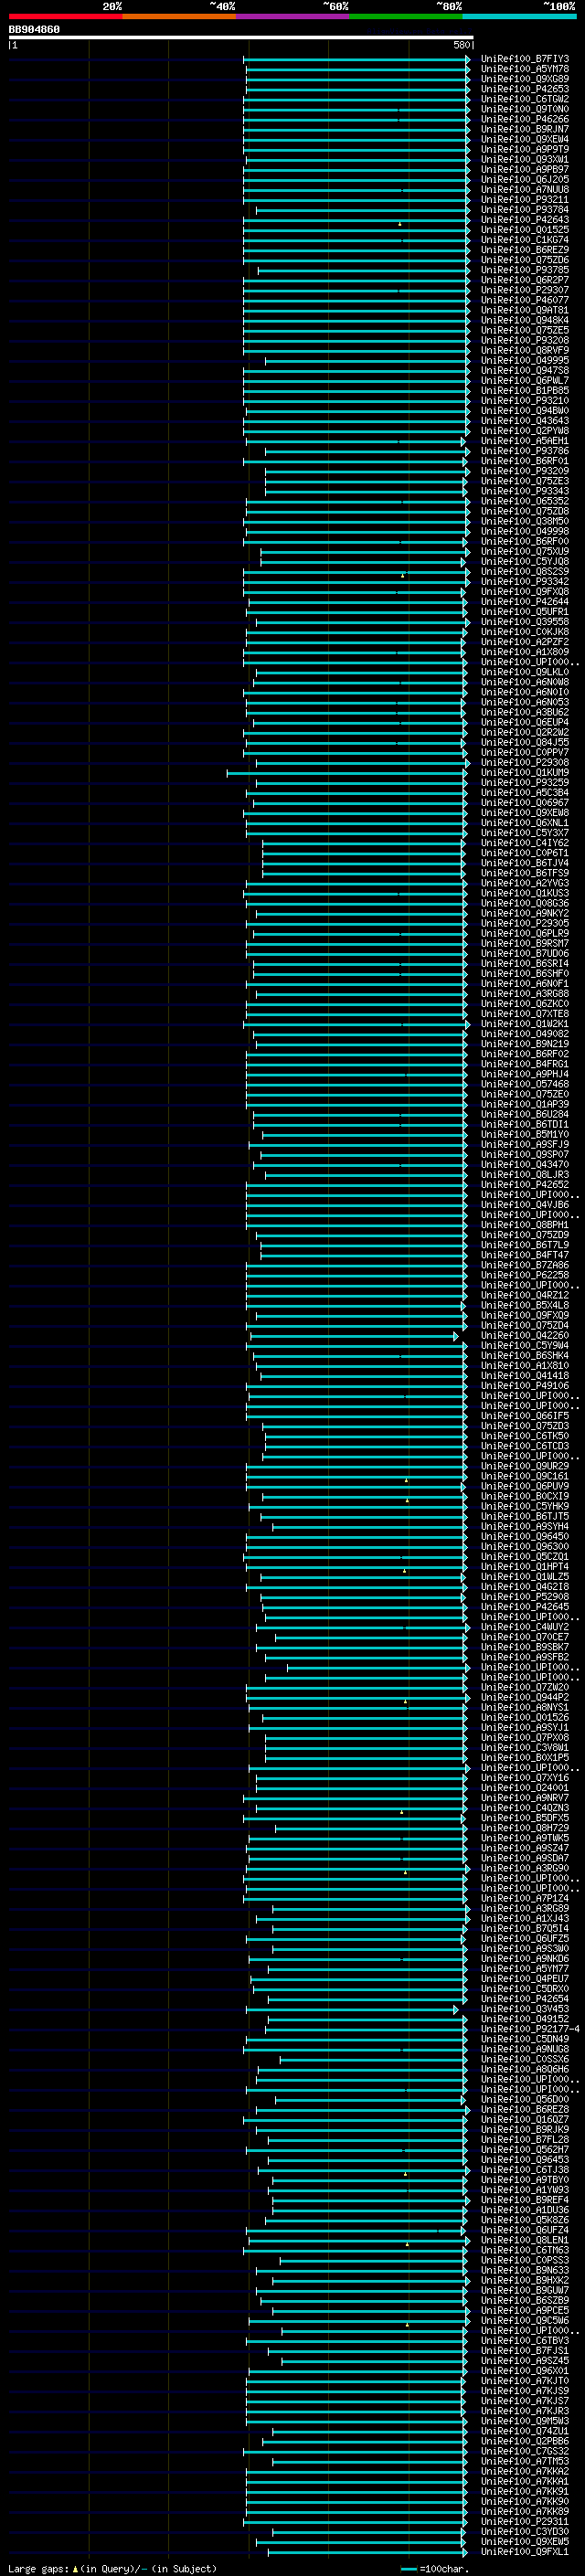Select the UniRef100_B9RJN7 label
585x2576 pixels.
coord(524,129)
